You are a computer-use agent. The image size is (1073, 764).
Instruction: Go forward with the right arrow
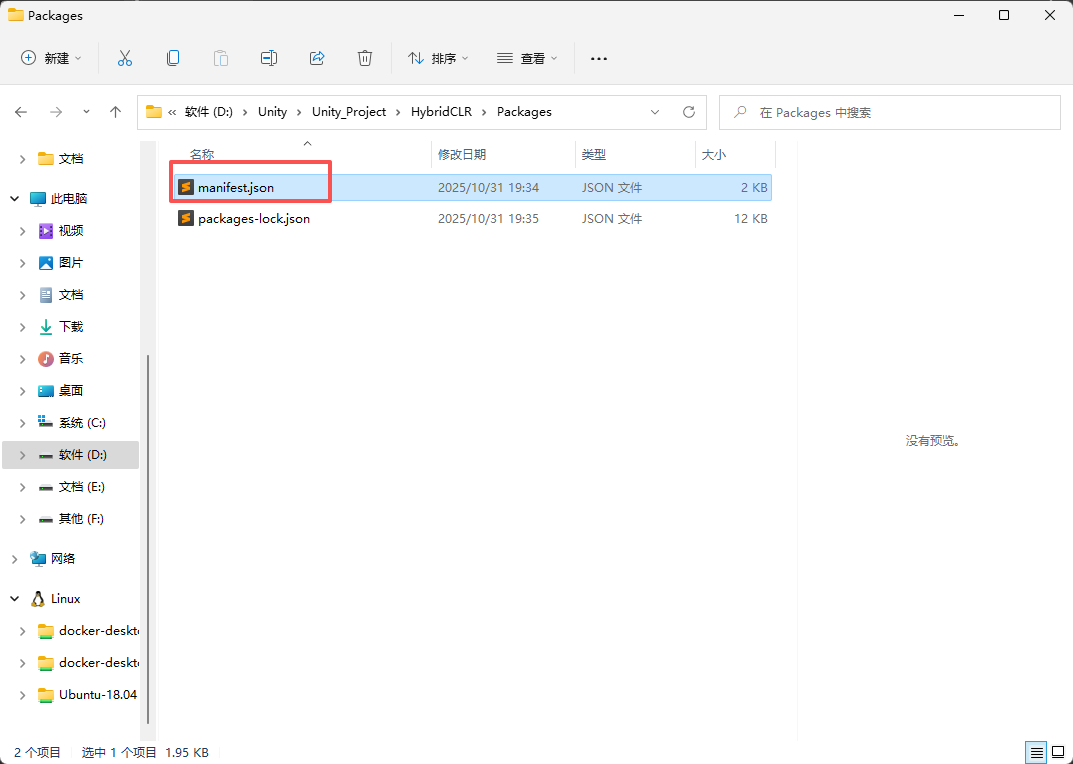pos(56,112)
